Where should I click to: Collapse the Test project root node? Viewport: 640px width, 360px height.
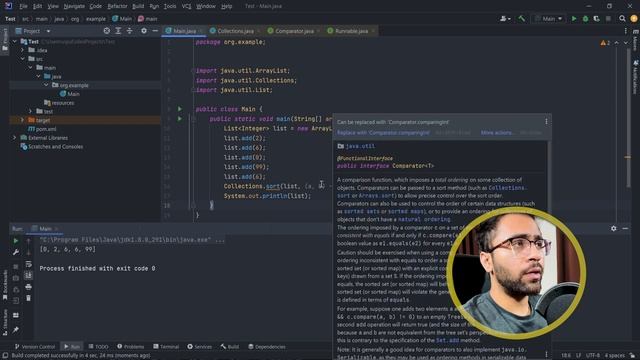tap(15, 42)
